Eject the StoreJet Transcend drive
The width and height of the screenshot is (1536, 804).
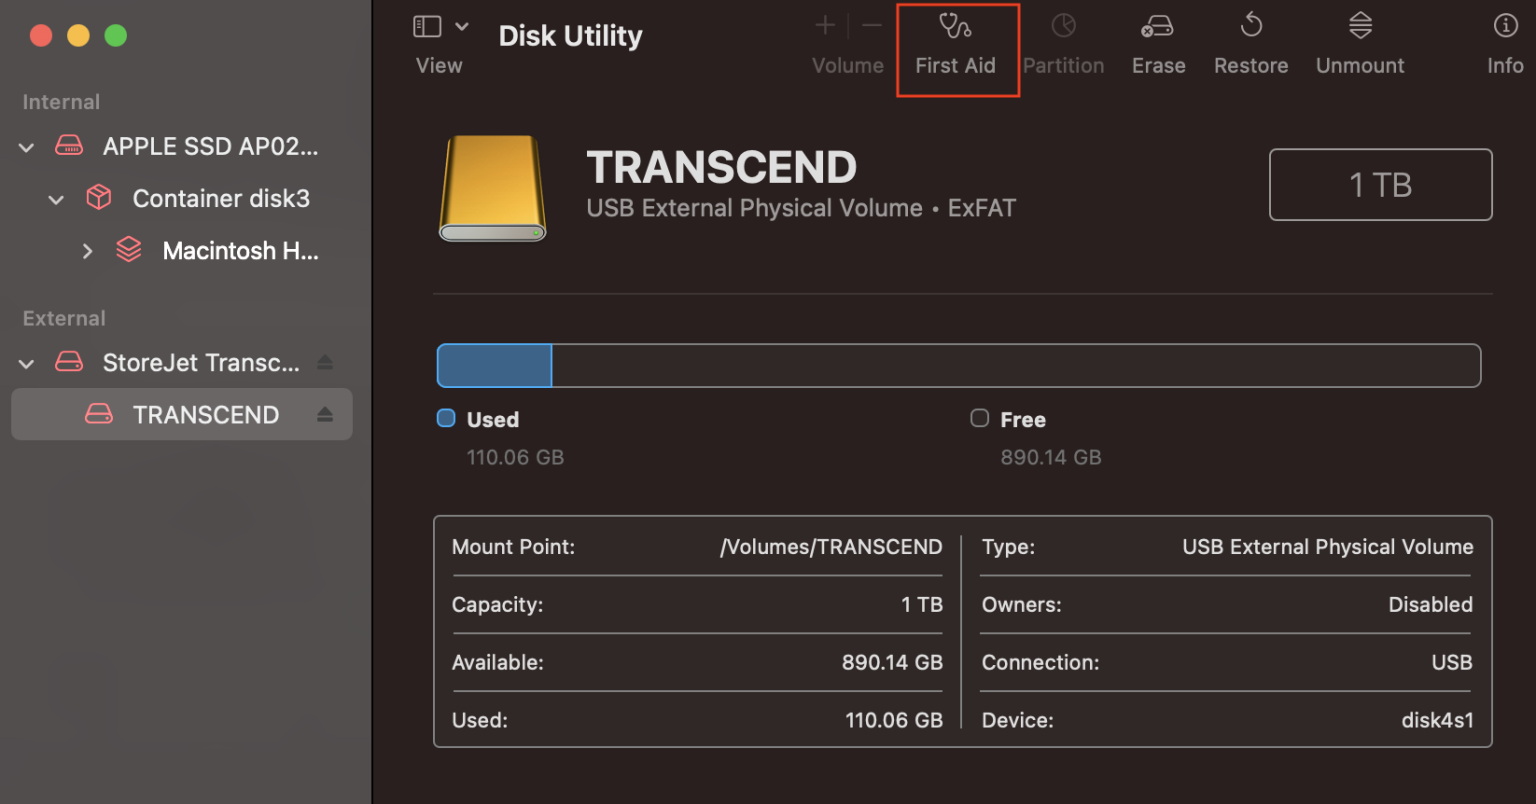coord(325,363)
